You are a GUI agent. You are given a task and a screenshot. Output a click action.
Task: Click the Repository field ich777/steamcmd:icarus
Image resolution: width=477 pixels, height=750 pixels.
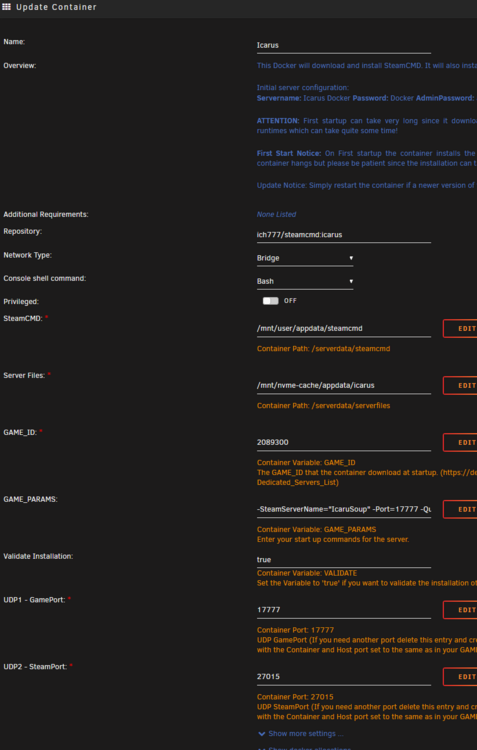point(344,235)
